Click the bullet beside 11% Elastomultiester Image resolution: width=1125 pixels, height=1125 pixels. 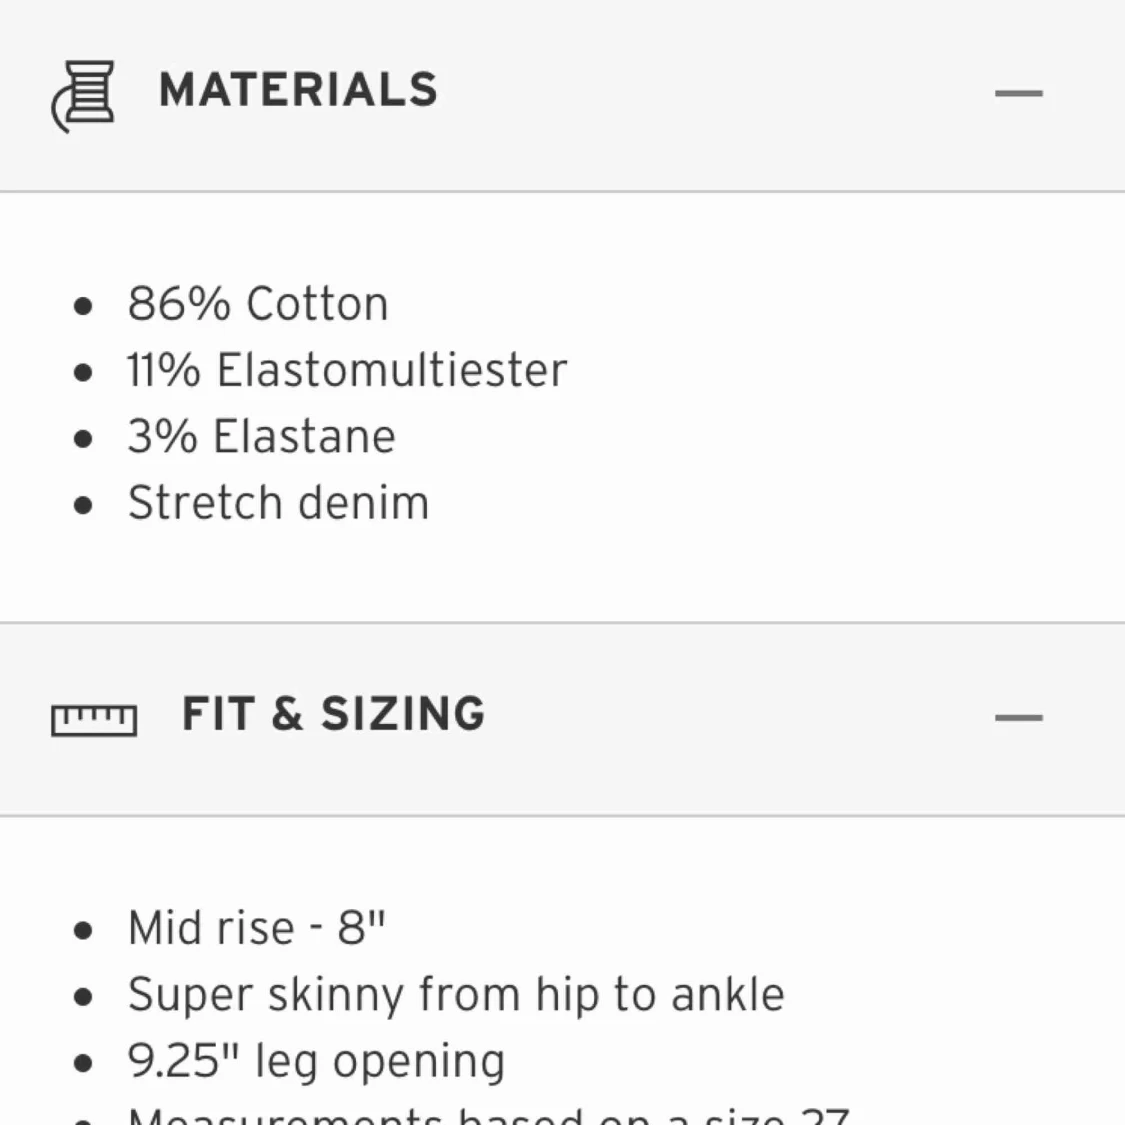click(83, 372)
